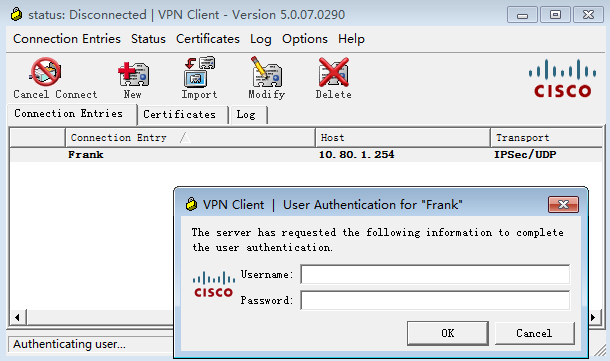Open the Certificates menu

coord(208,39)
